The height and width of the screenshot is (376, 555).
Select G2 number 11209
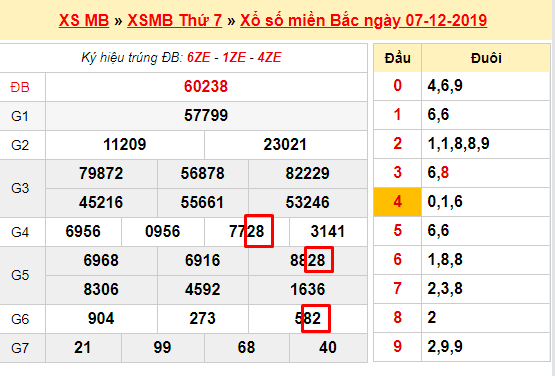pyautogui.click(x=125, y=144)
